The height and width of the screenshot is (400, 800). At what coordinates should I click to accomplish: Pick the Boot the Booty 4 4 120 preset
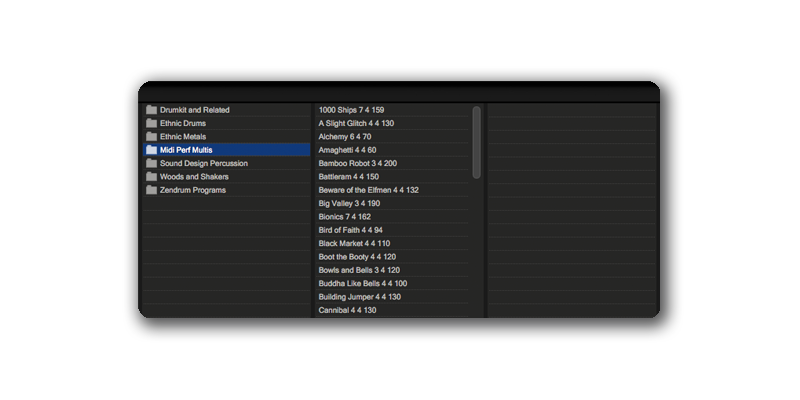[357, 257]
